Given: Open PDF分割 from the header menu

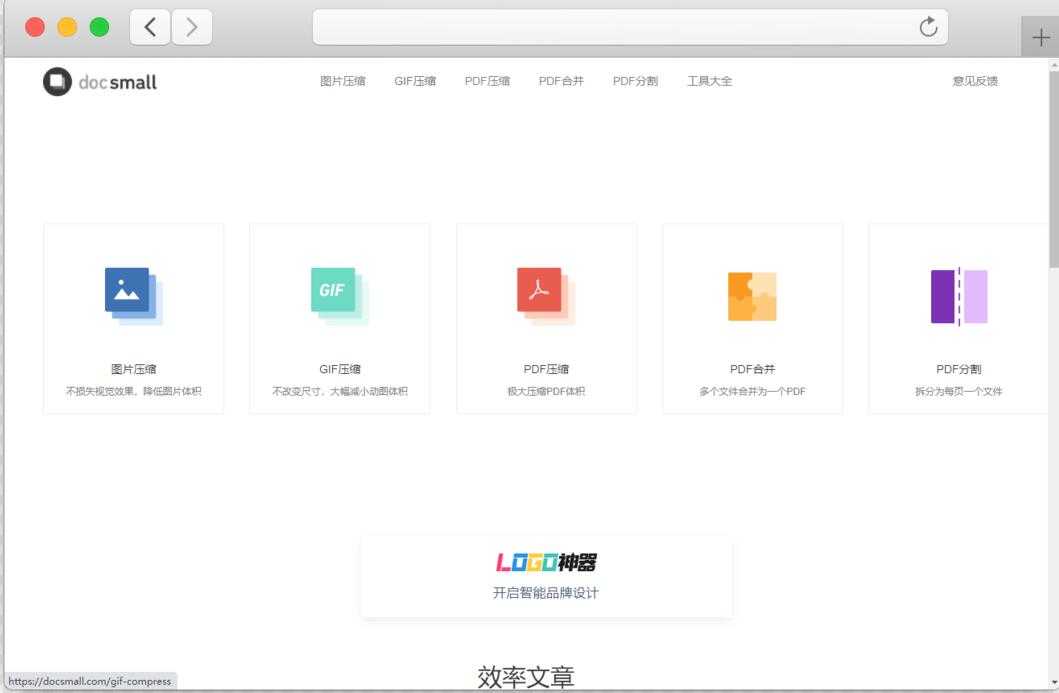Looking at the screenshot, I should tap(635, 81).
